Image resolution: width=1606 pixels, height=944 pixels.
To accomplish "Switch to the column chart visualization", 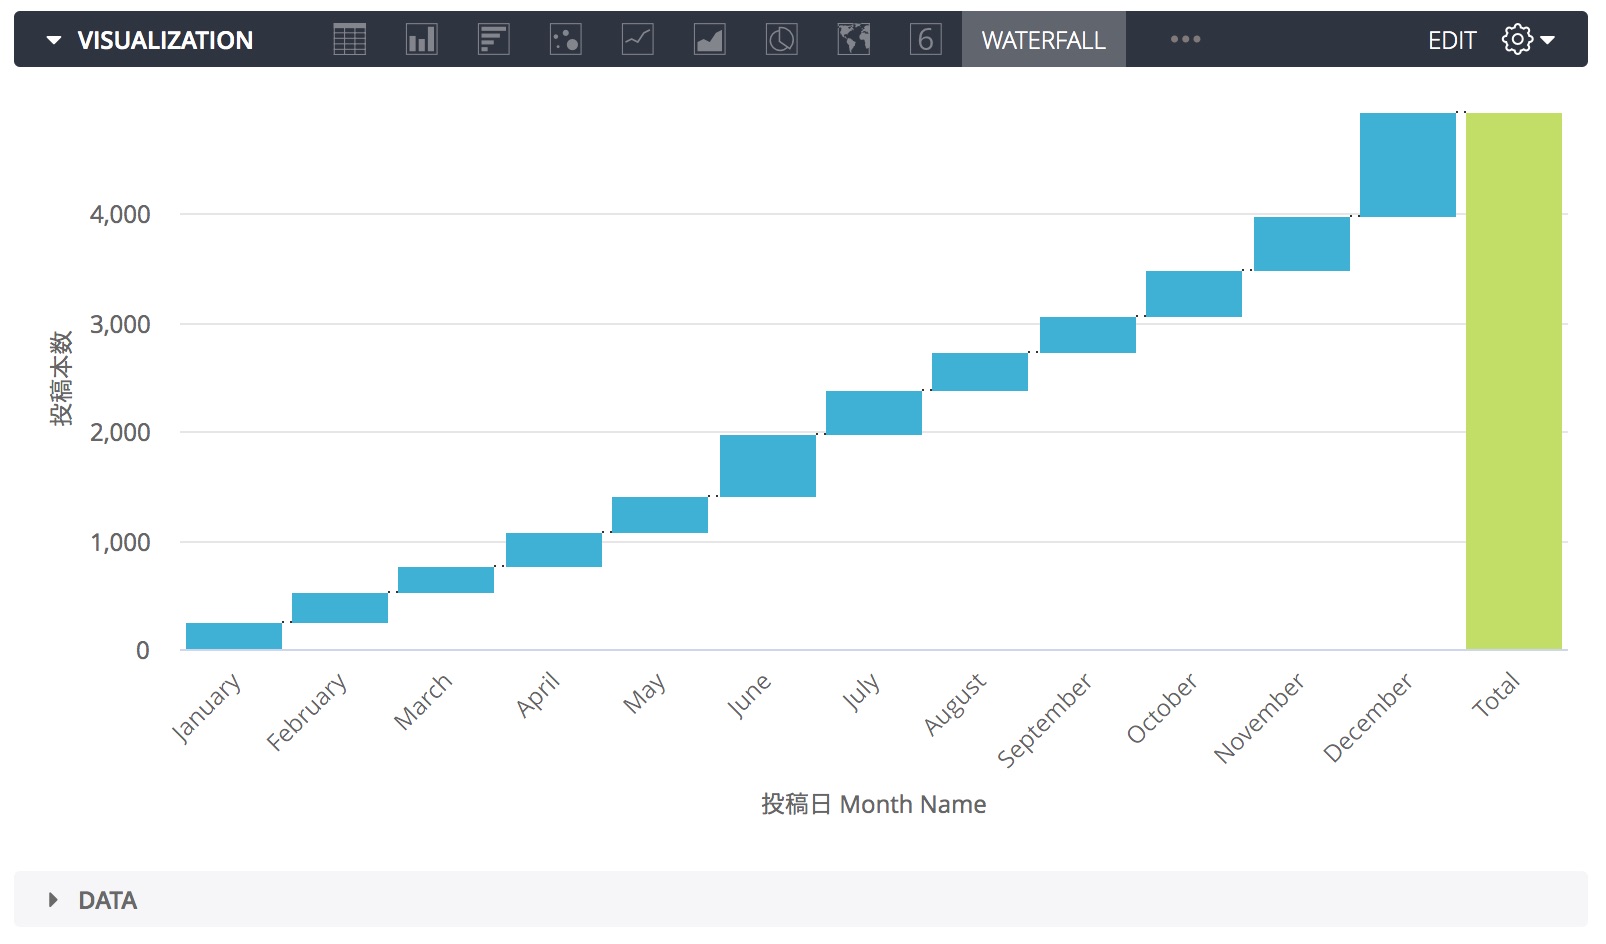I will point(421,39).
